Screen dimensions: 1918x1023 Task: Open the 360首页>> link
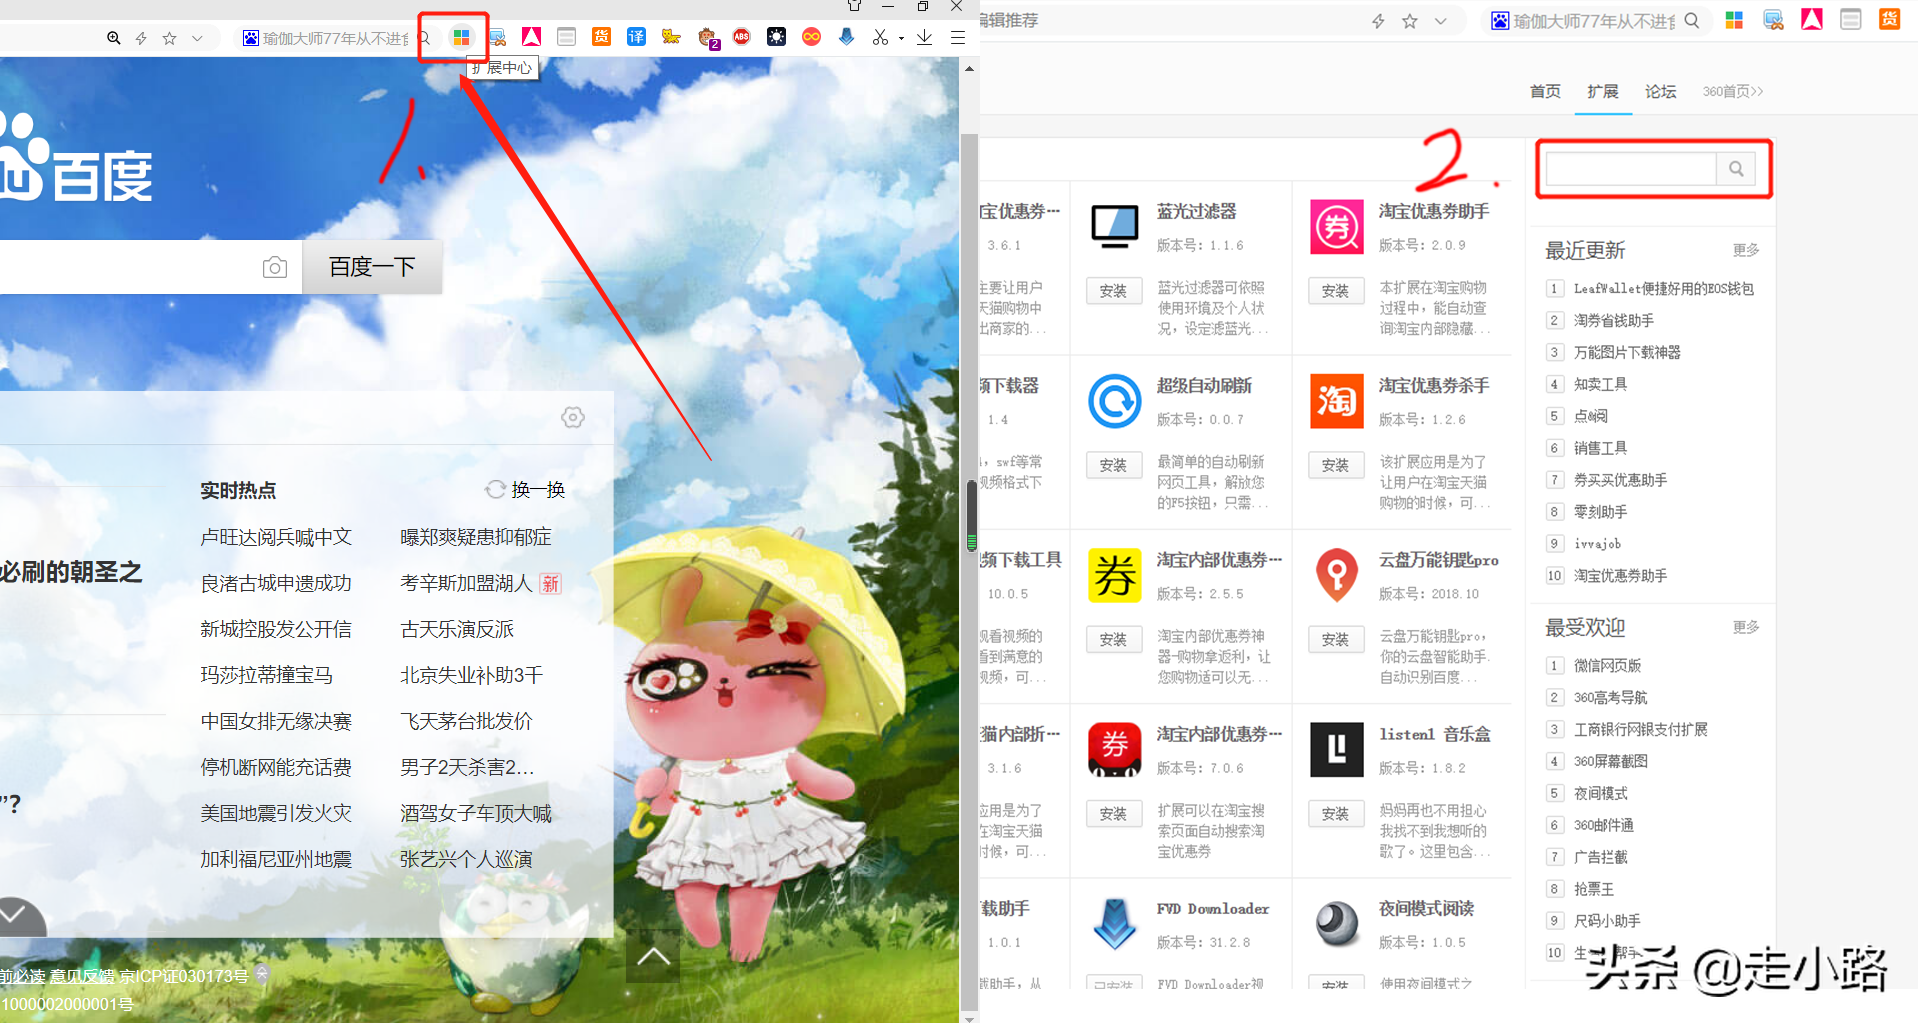point(1733,91)
